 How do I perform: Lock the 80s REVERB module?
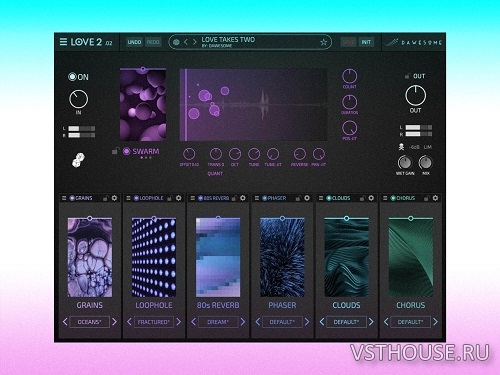(x=234, y=198)
